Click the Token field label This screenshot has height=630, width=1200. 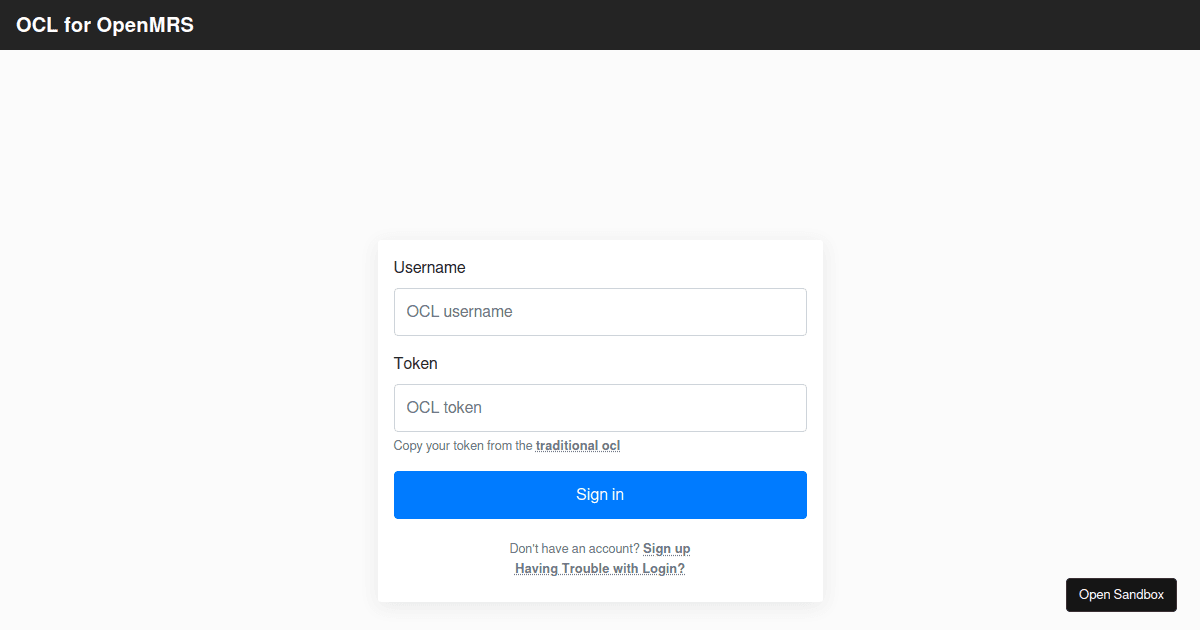[x=415, y=364]
